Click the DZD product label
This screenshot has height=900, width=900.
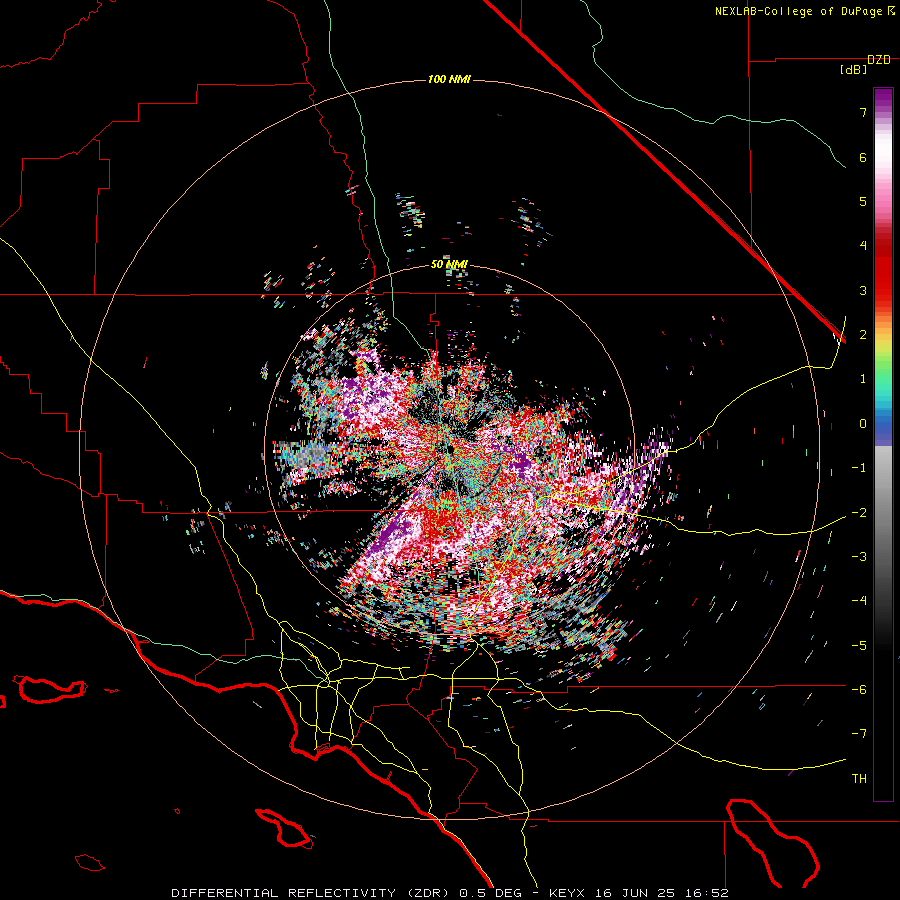coord(879,60)
